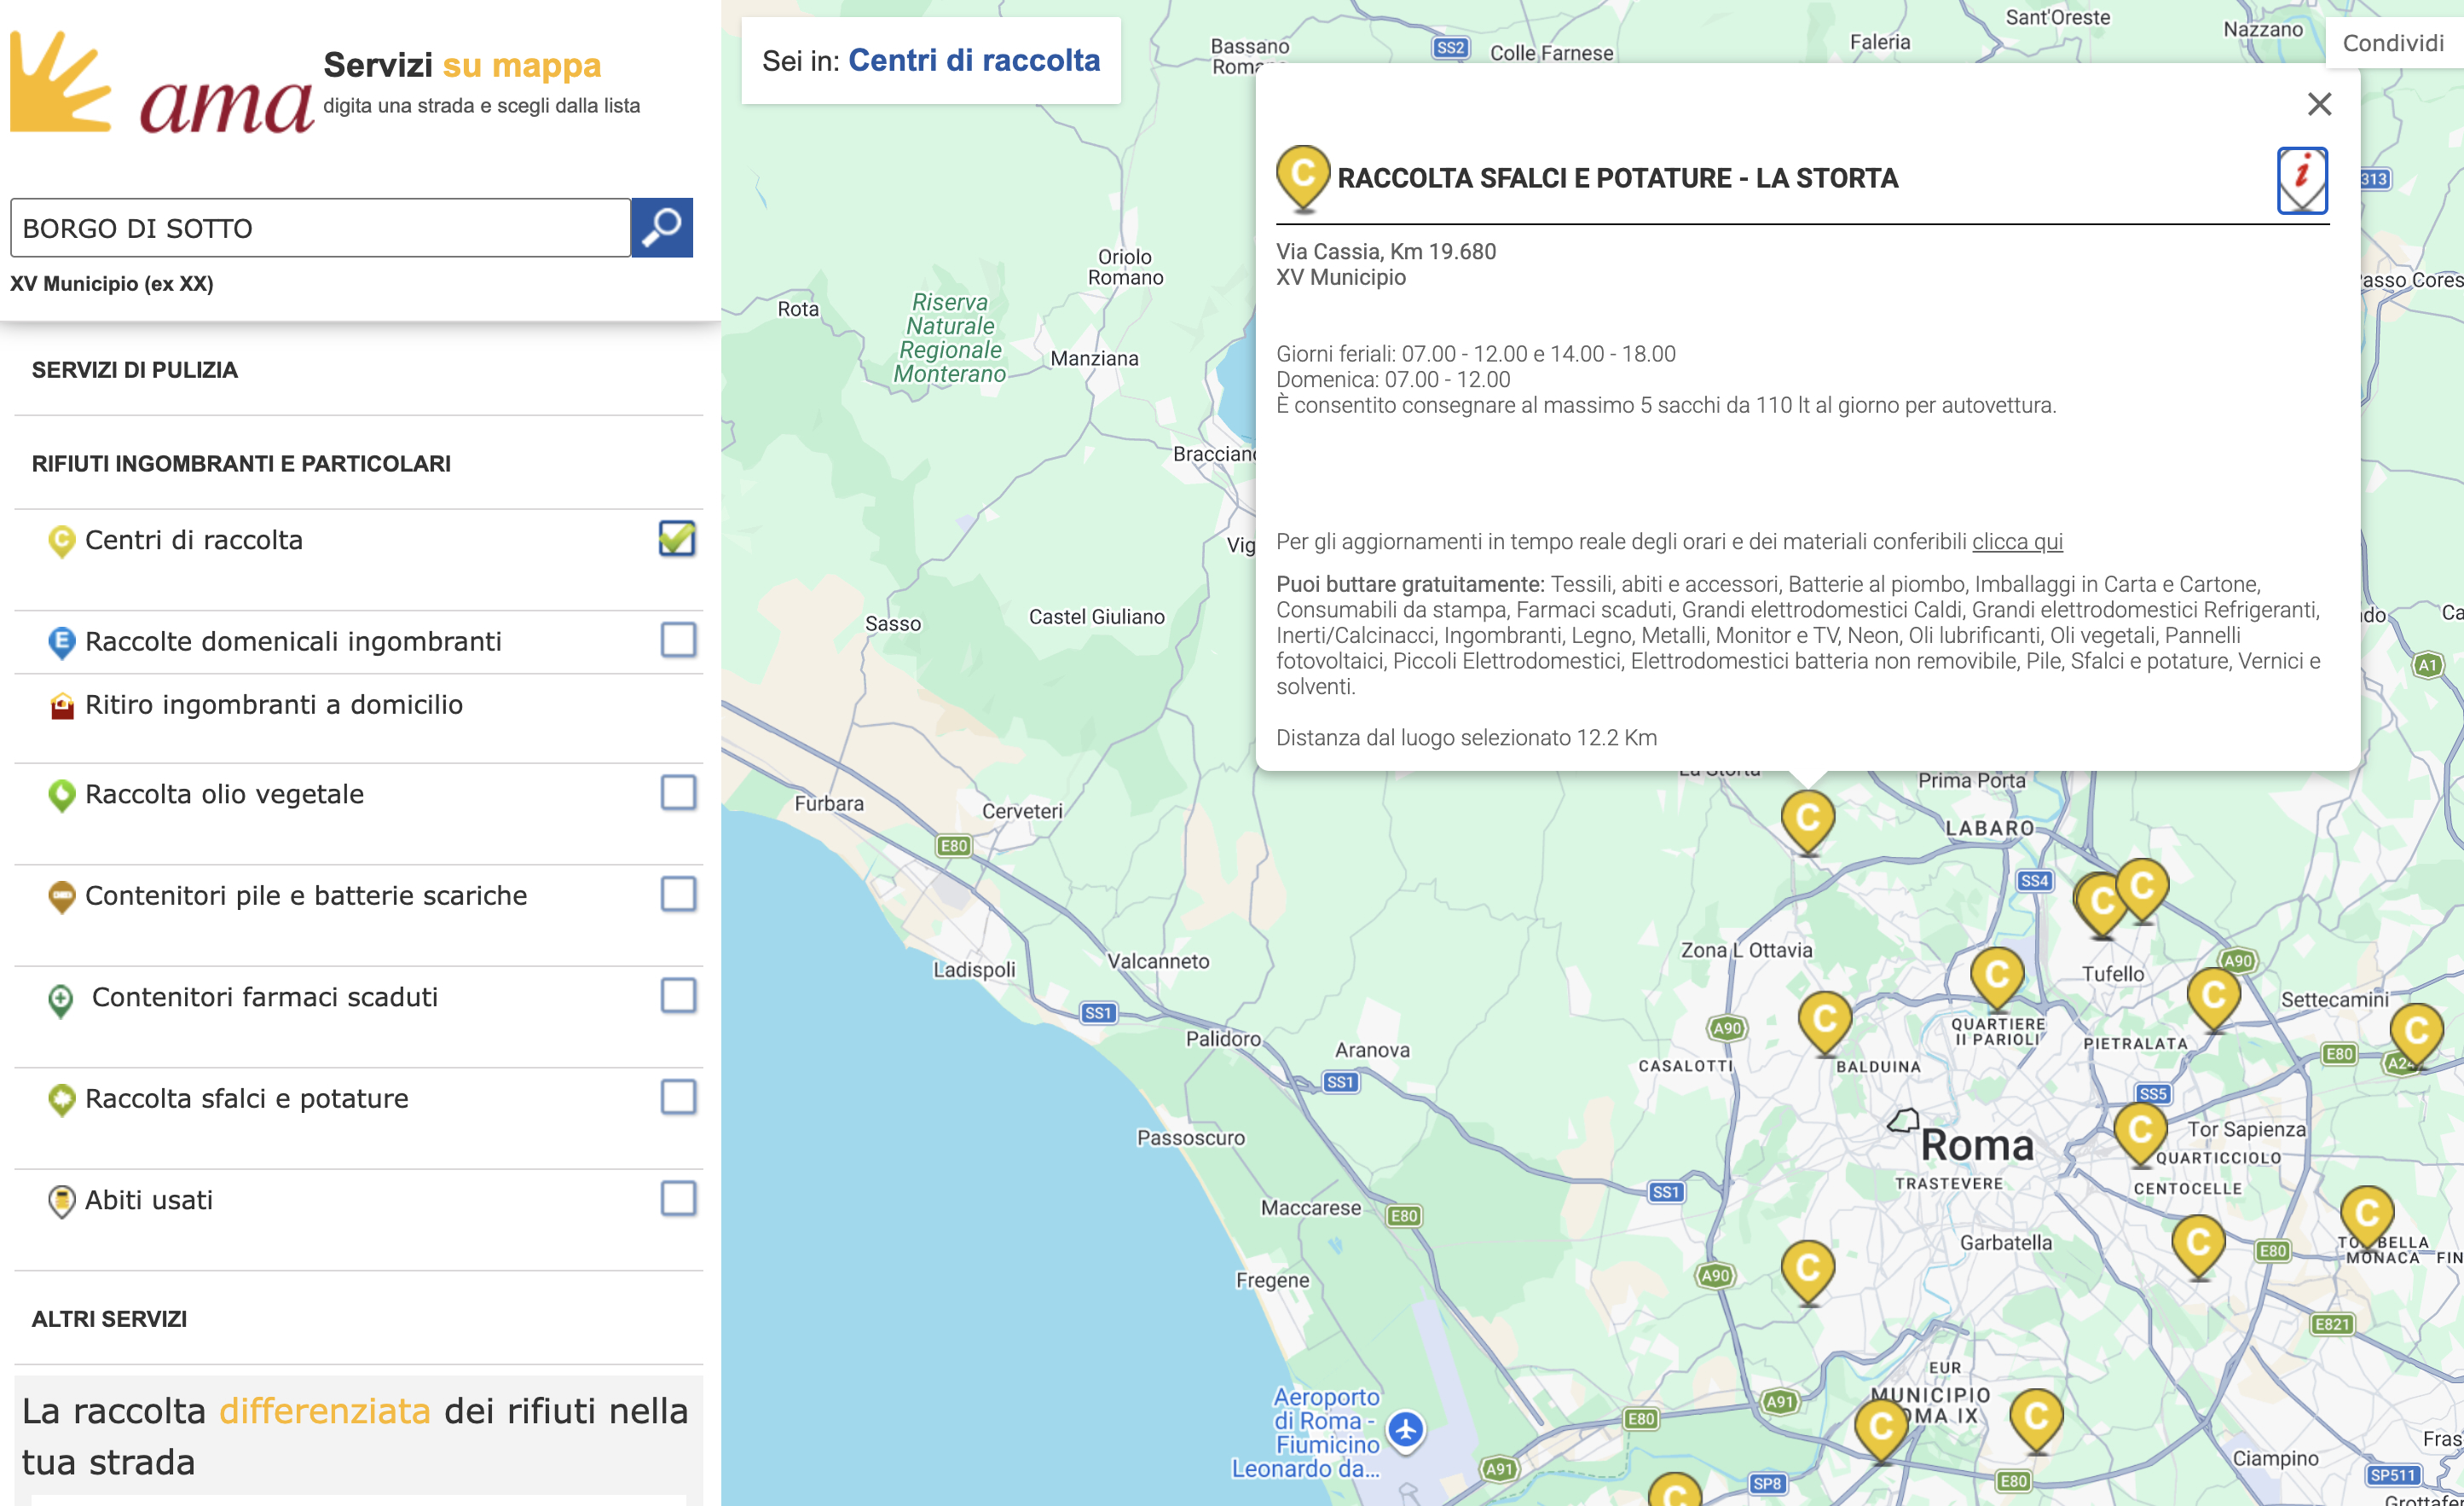
Task: Click the map marker near Quartiere II Parioli
Action: 1996,975
